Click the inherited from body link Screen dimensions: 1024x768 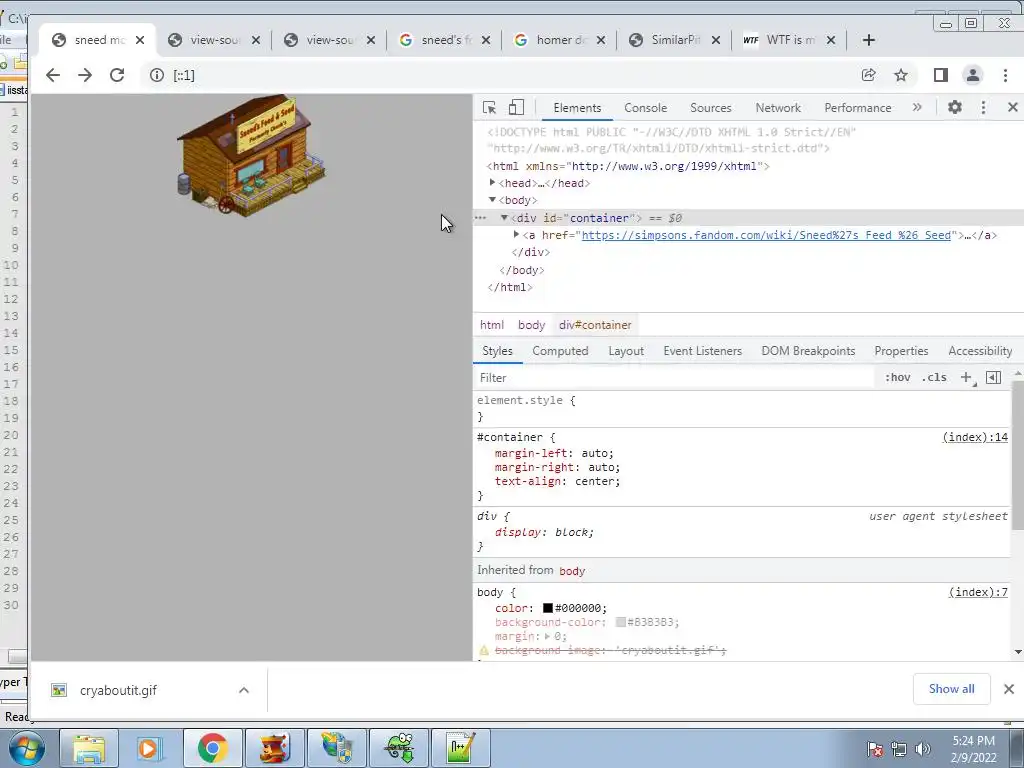(x=572, y=571)
